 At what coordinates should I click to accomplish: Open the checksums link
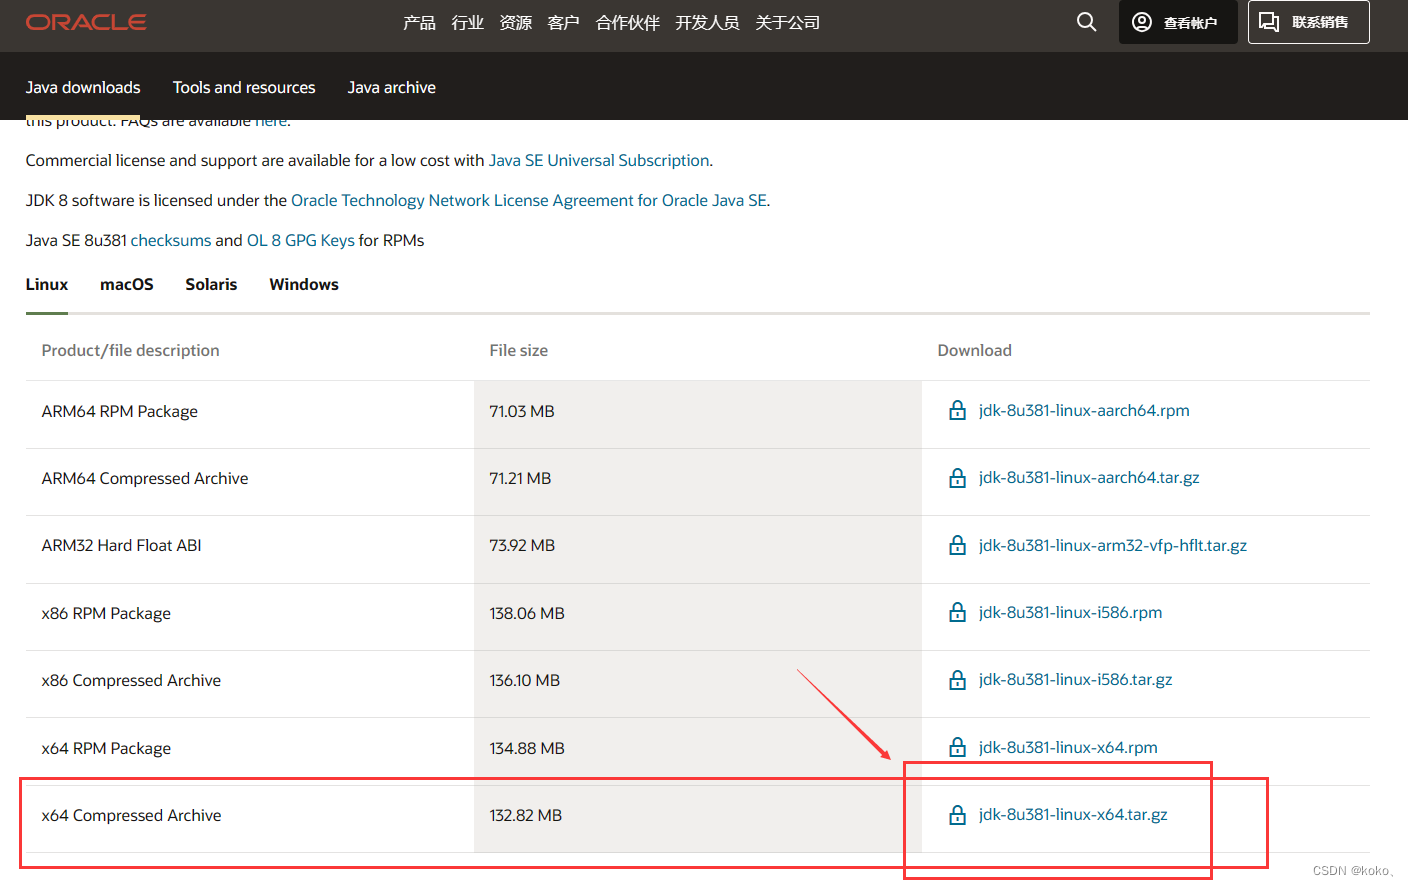point(171,240)
